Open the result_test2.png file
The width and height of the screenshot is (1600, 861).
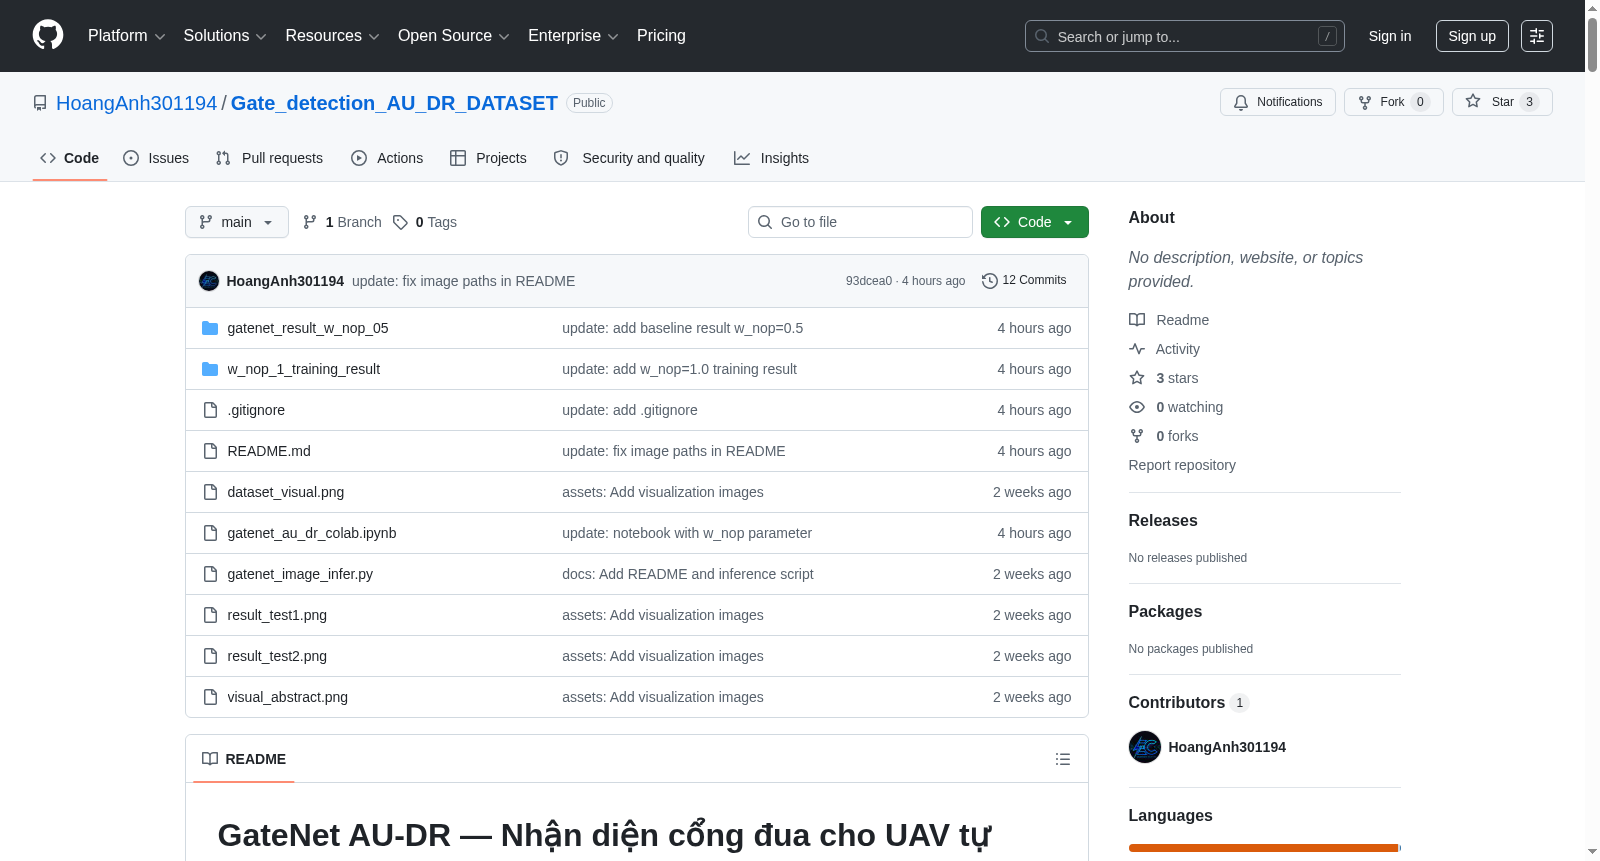click(x=277, y=656)
